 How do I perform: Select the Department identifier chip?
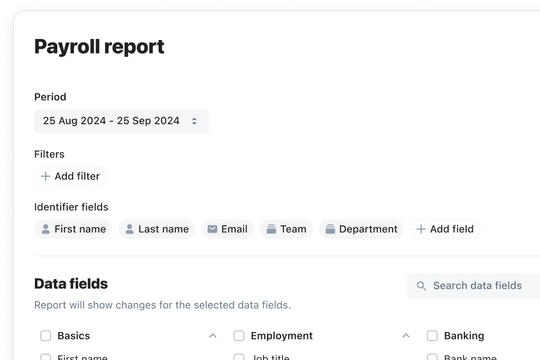click(361, 229)
